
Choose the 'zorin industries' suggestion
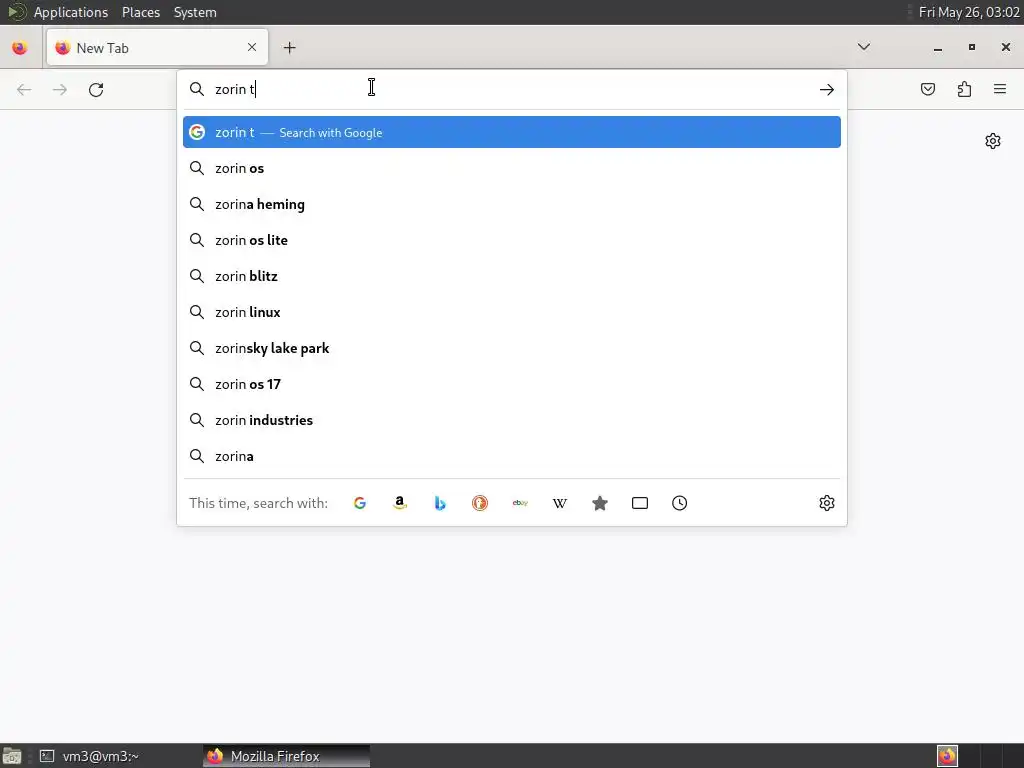point(511,420)
